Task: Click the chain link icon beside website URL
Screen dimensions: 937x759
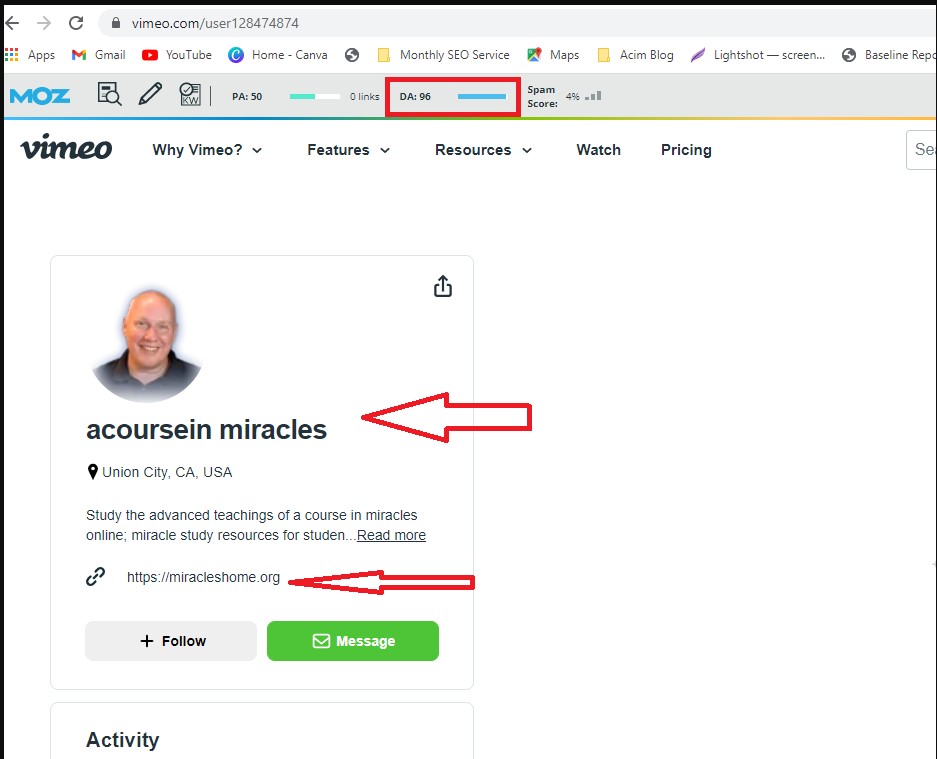Action: point(96,577)
